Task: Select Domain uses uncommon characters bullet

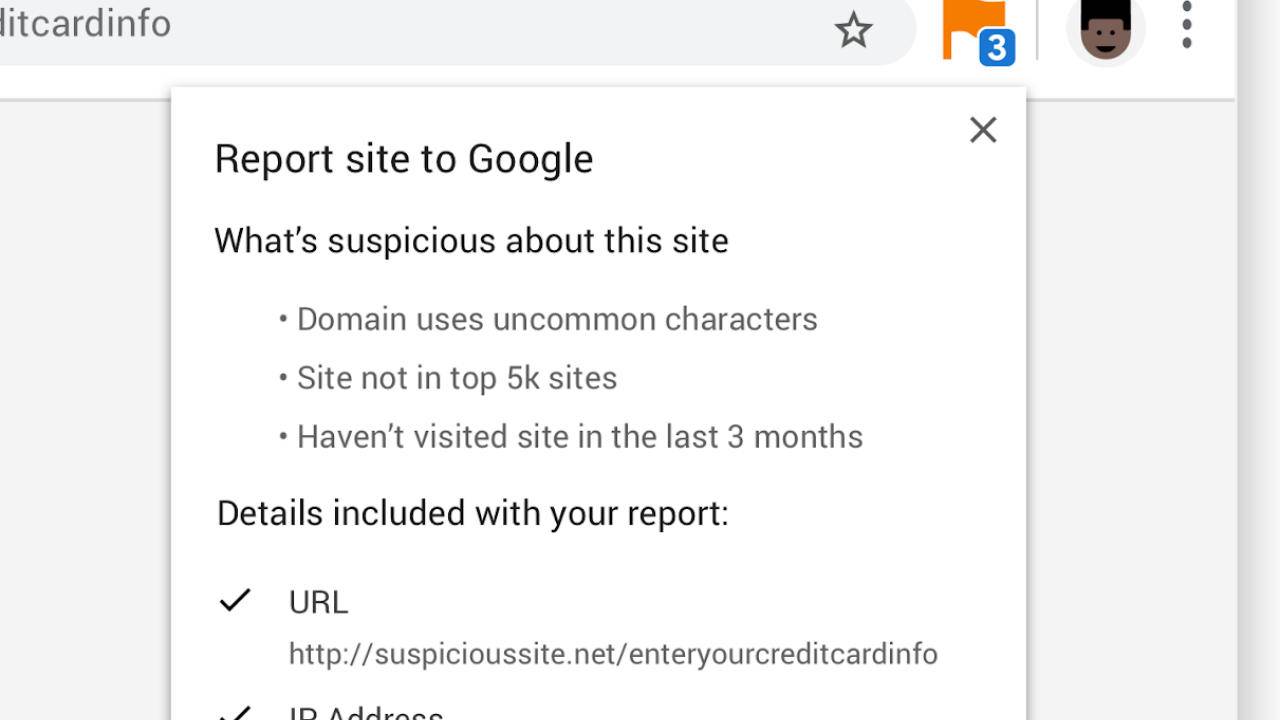Action: click(548, 319)
